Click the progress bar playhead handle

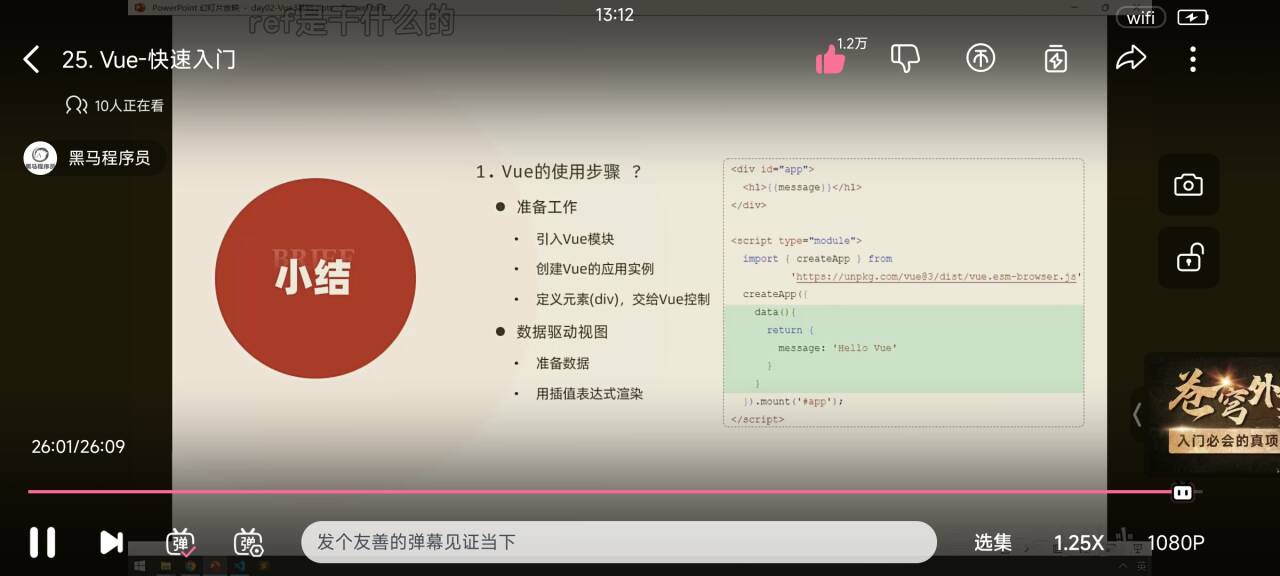pyautogui.click(x=1182, y=492)
